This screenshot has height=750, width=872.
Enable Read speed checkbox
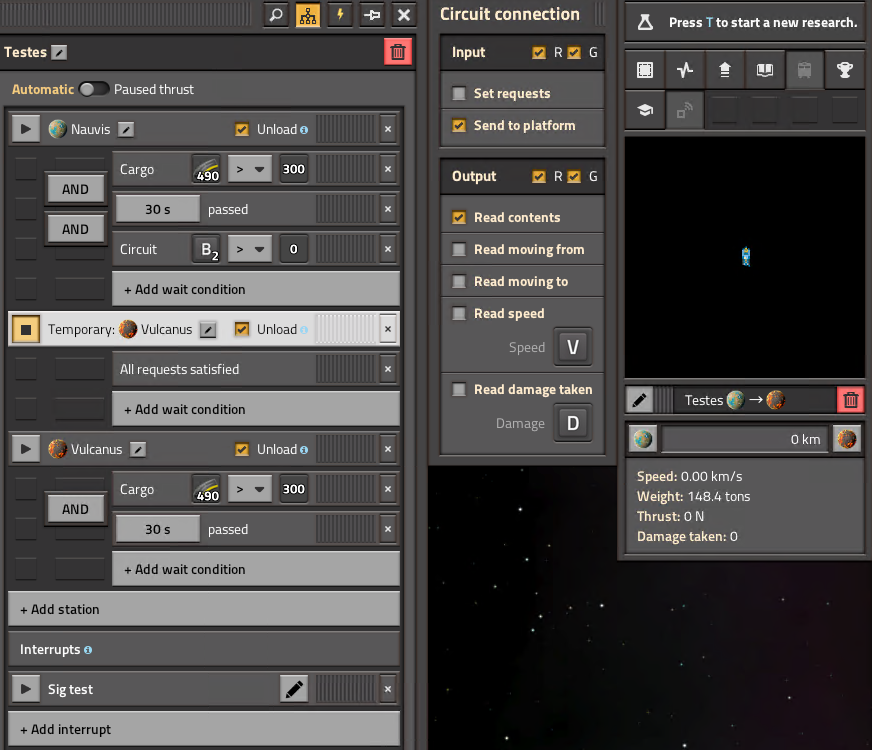point(459,314)
